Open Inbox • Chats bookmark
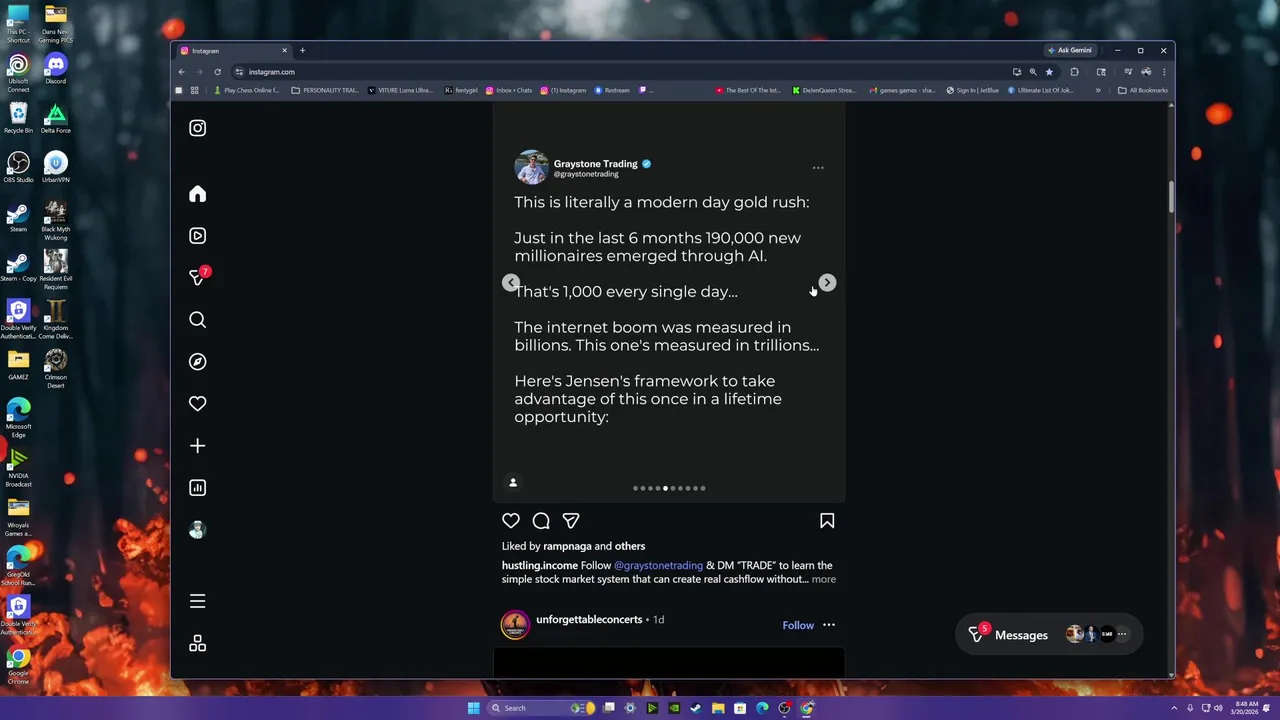This screenshot has height=720, width=1280. pyautogui.click(x=509, y=90)
